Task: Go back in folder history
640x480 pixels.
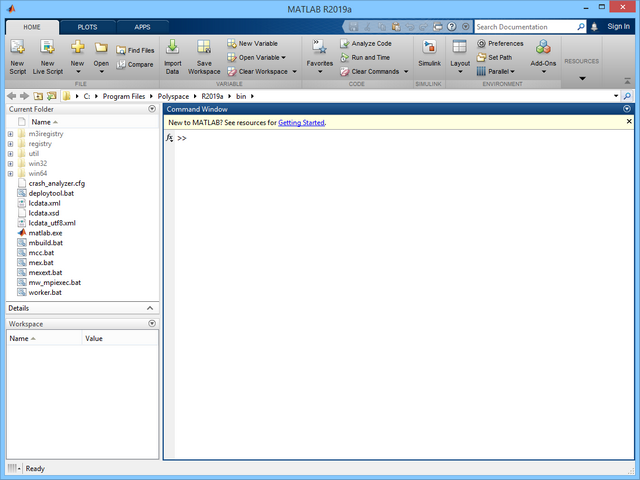Action: [x=11, y=96]
